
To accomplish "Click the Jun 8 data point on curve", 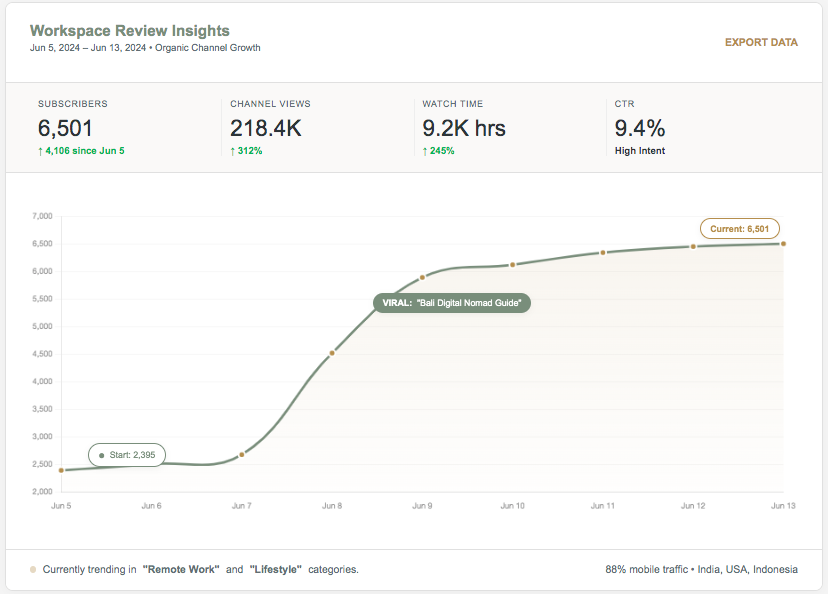I will click(332, 352).
